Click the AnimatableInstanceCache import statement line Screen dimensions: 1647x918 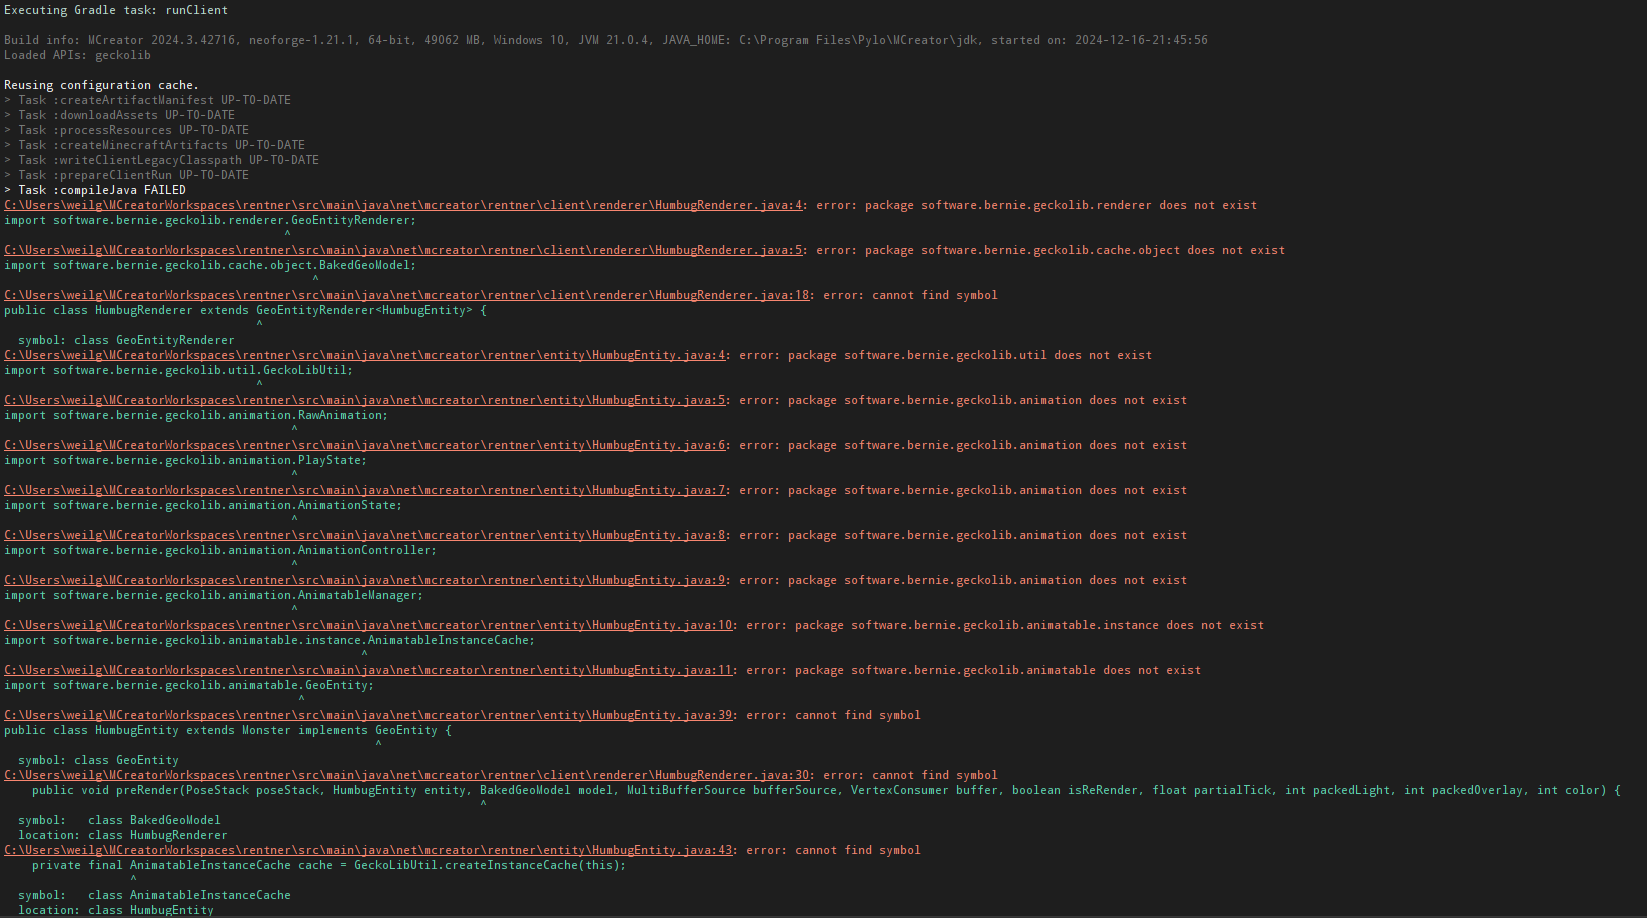point(269,640)
